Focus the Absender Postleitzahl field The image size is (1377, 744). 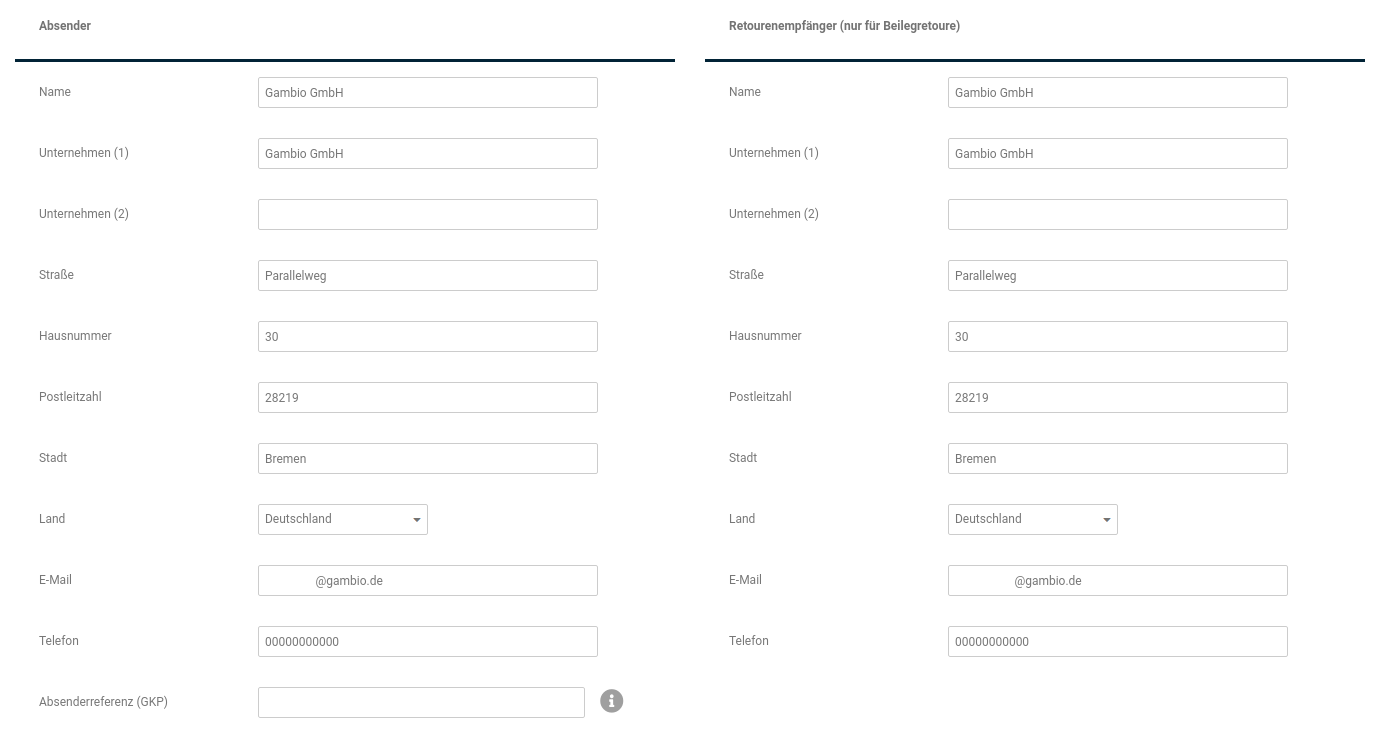(428, 397)
